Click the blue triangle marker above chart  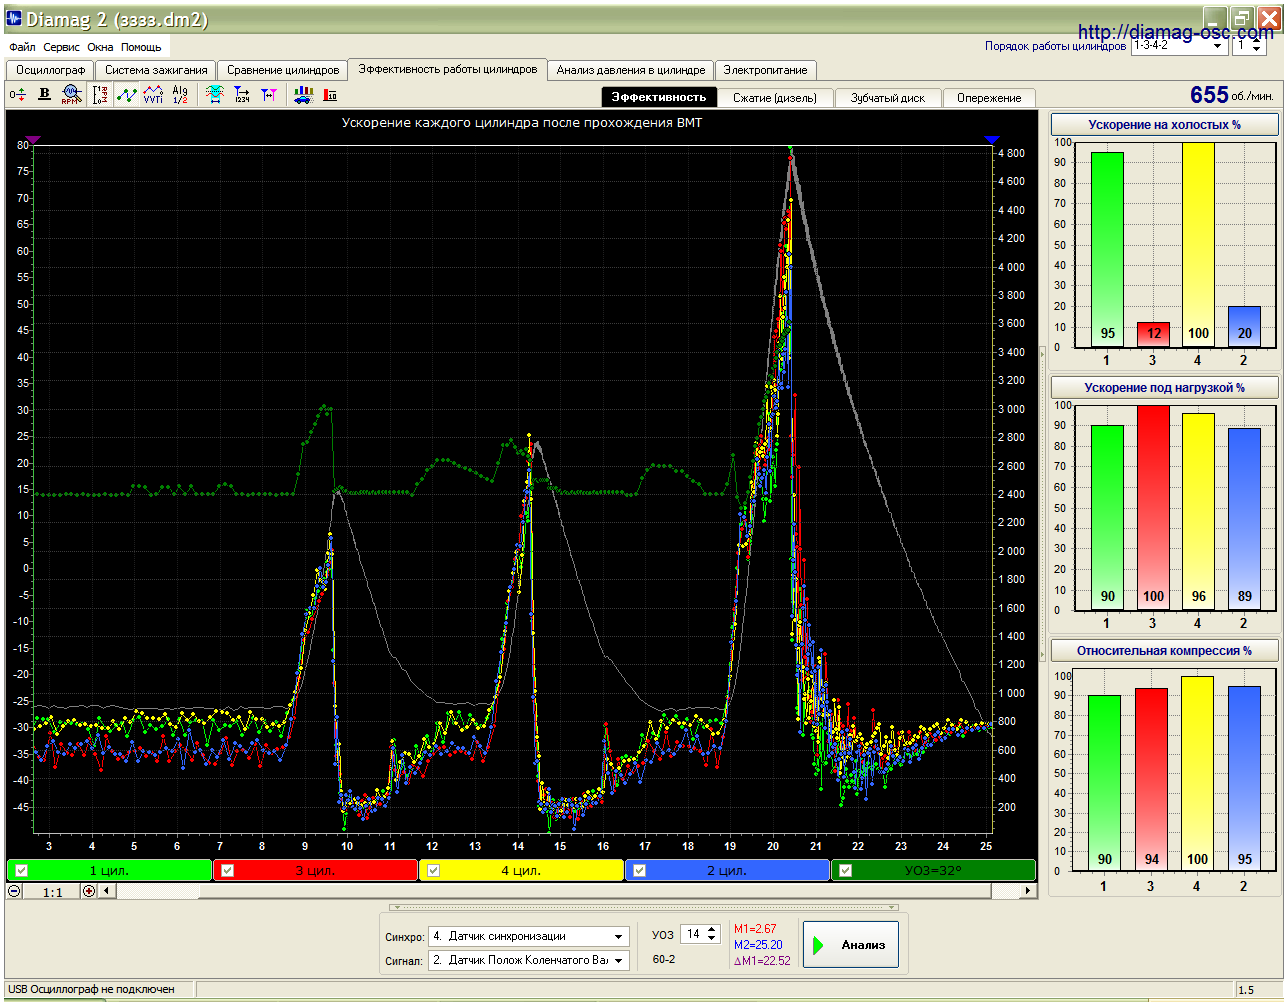coord(991,140)
